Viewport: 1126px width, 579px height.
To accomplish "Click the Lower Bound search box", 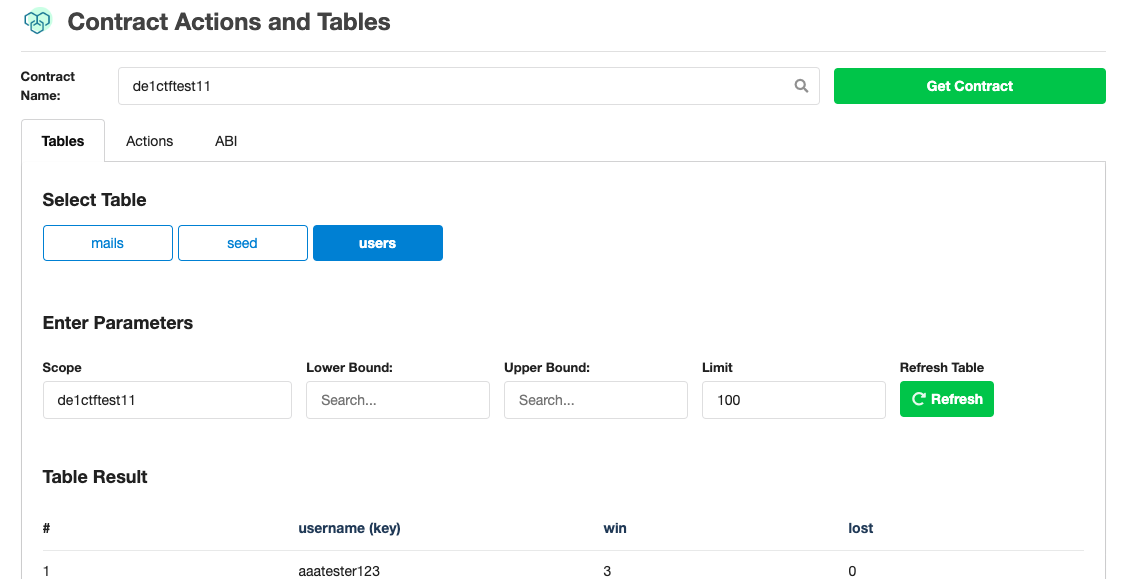I will pos(397,400).
